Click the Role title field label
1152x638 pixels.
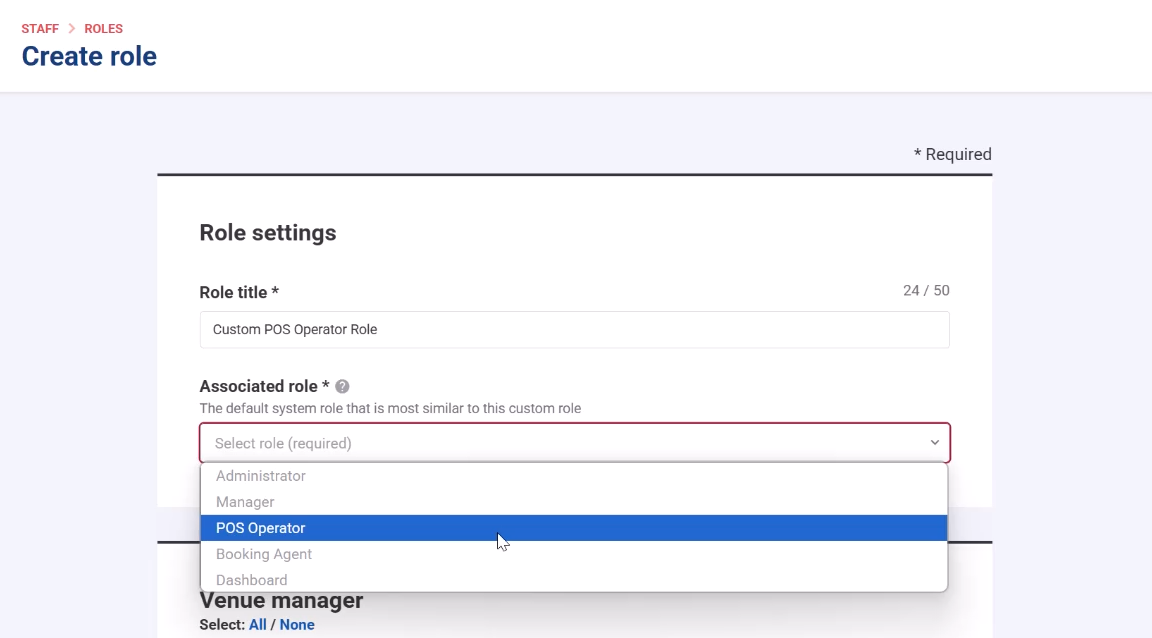click(238, 292)
